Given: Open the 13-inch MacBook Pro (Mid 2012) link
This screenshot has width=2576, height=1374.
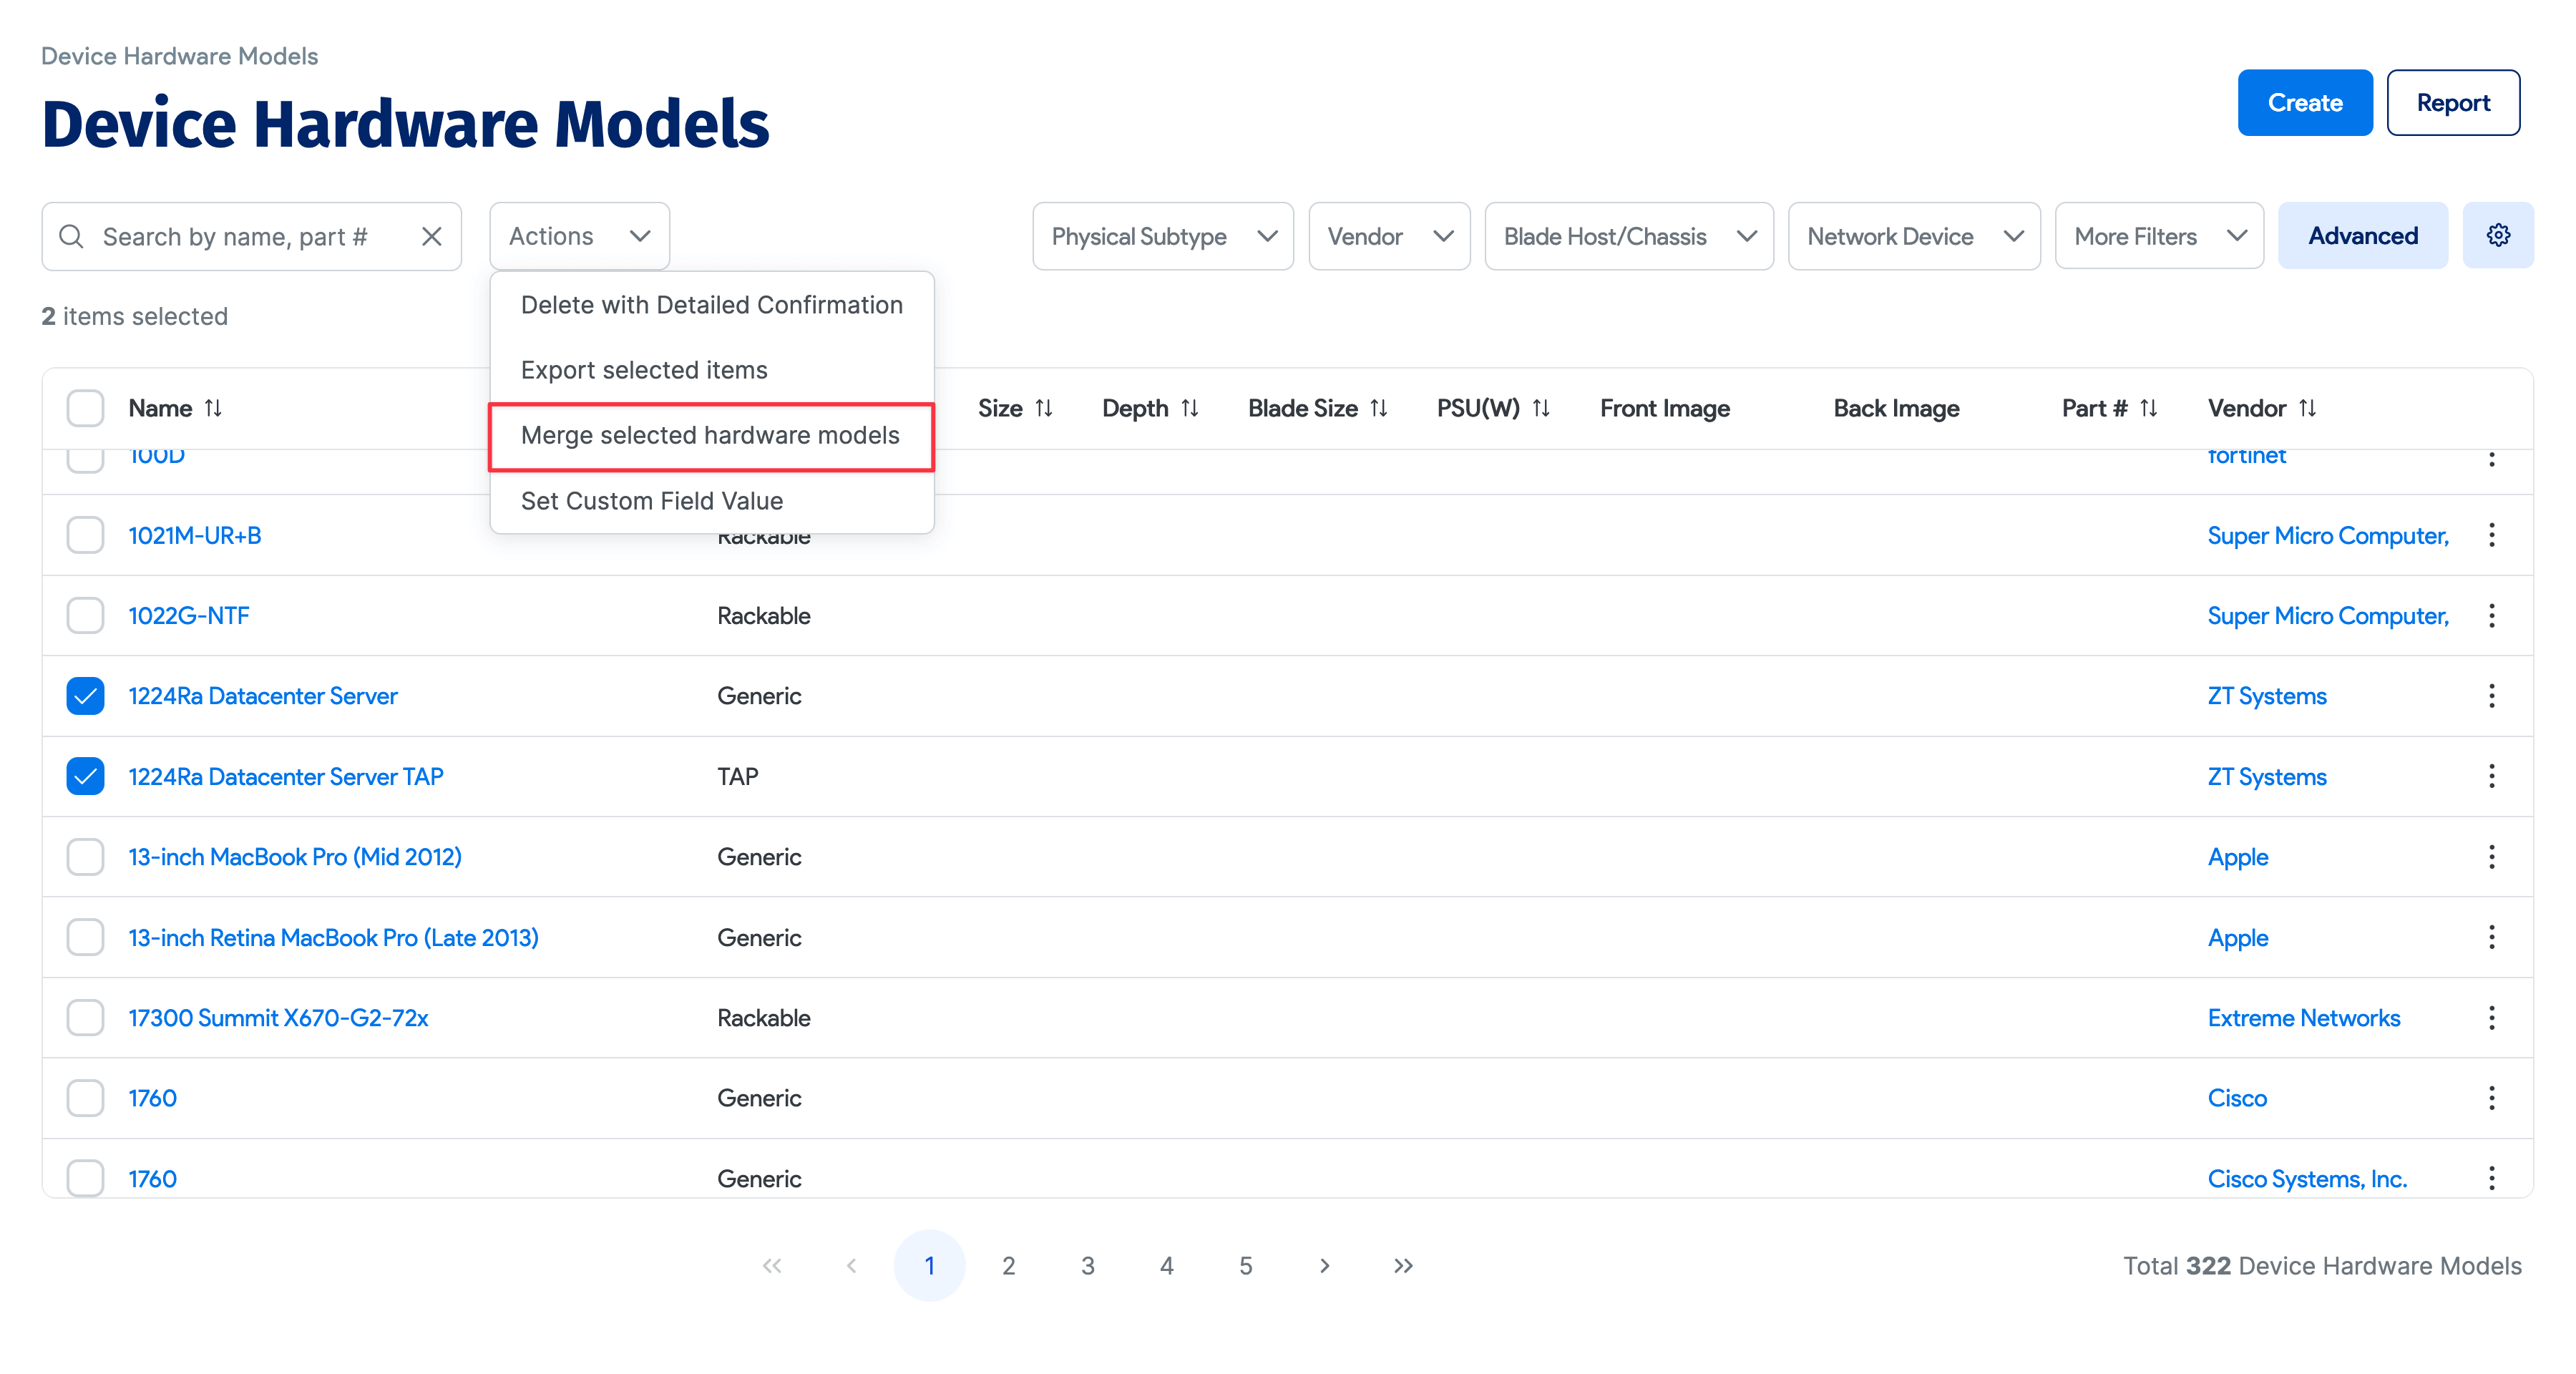Looking at the screenshot, I should click(x=294, y=856).
